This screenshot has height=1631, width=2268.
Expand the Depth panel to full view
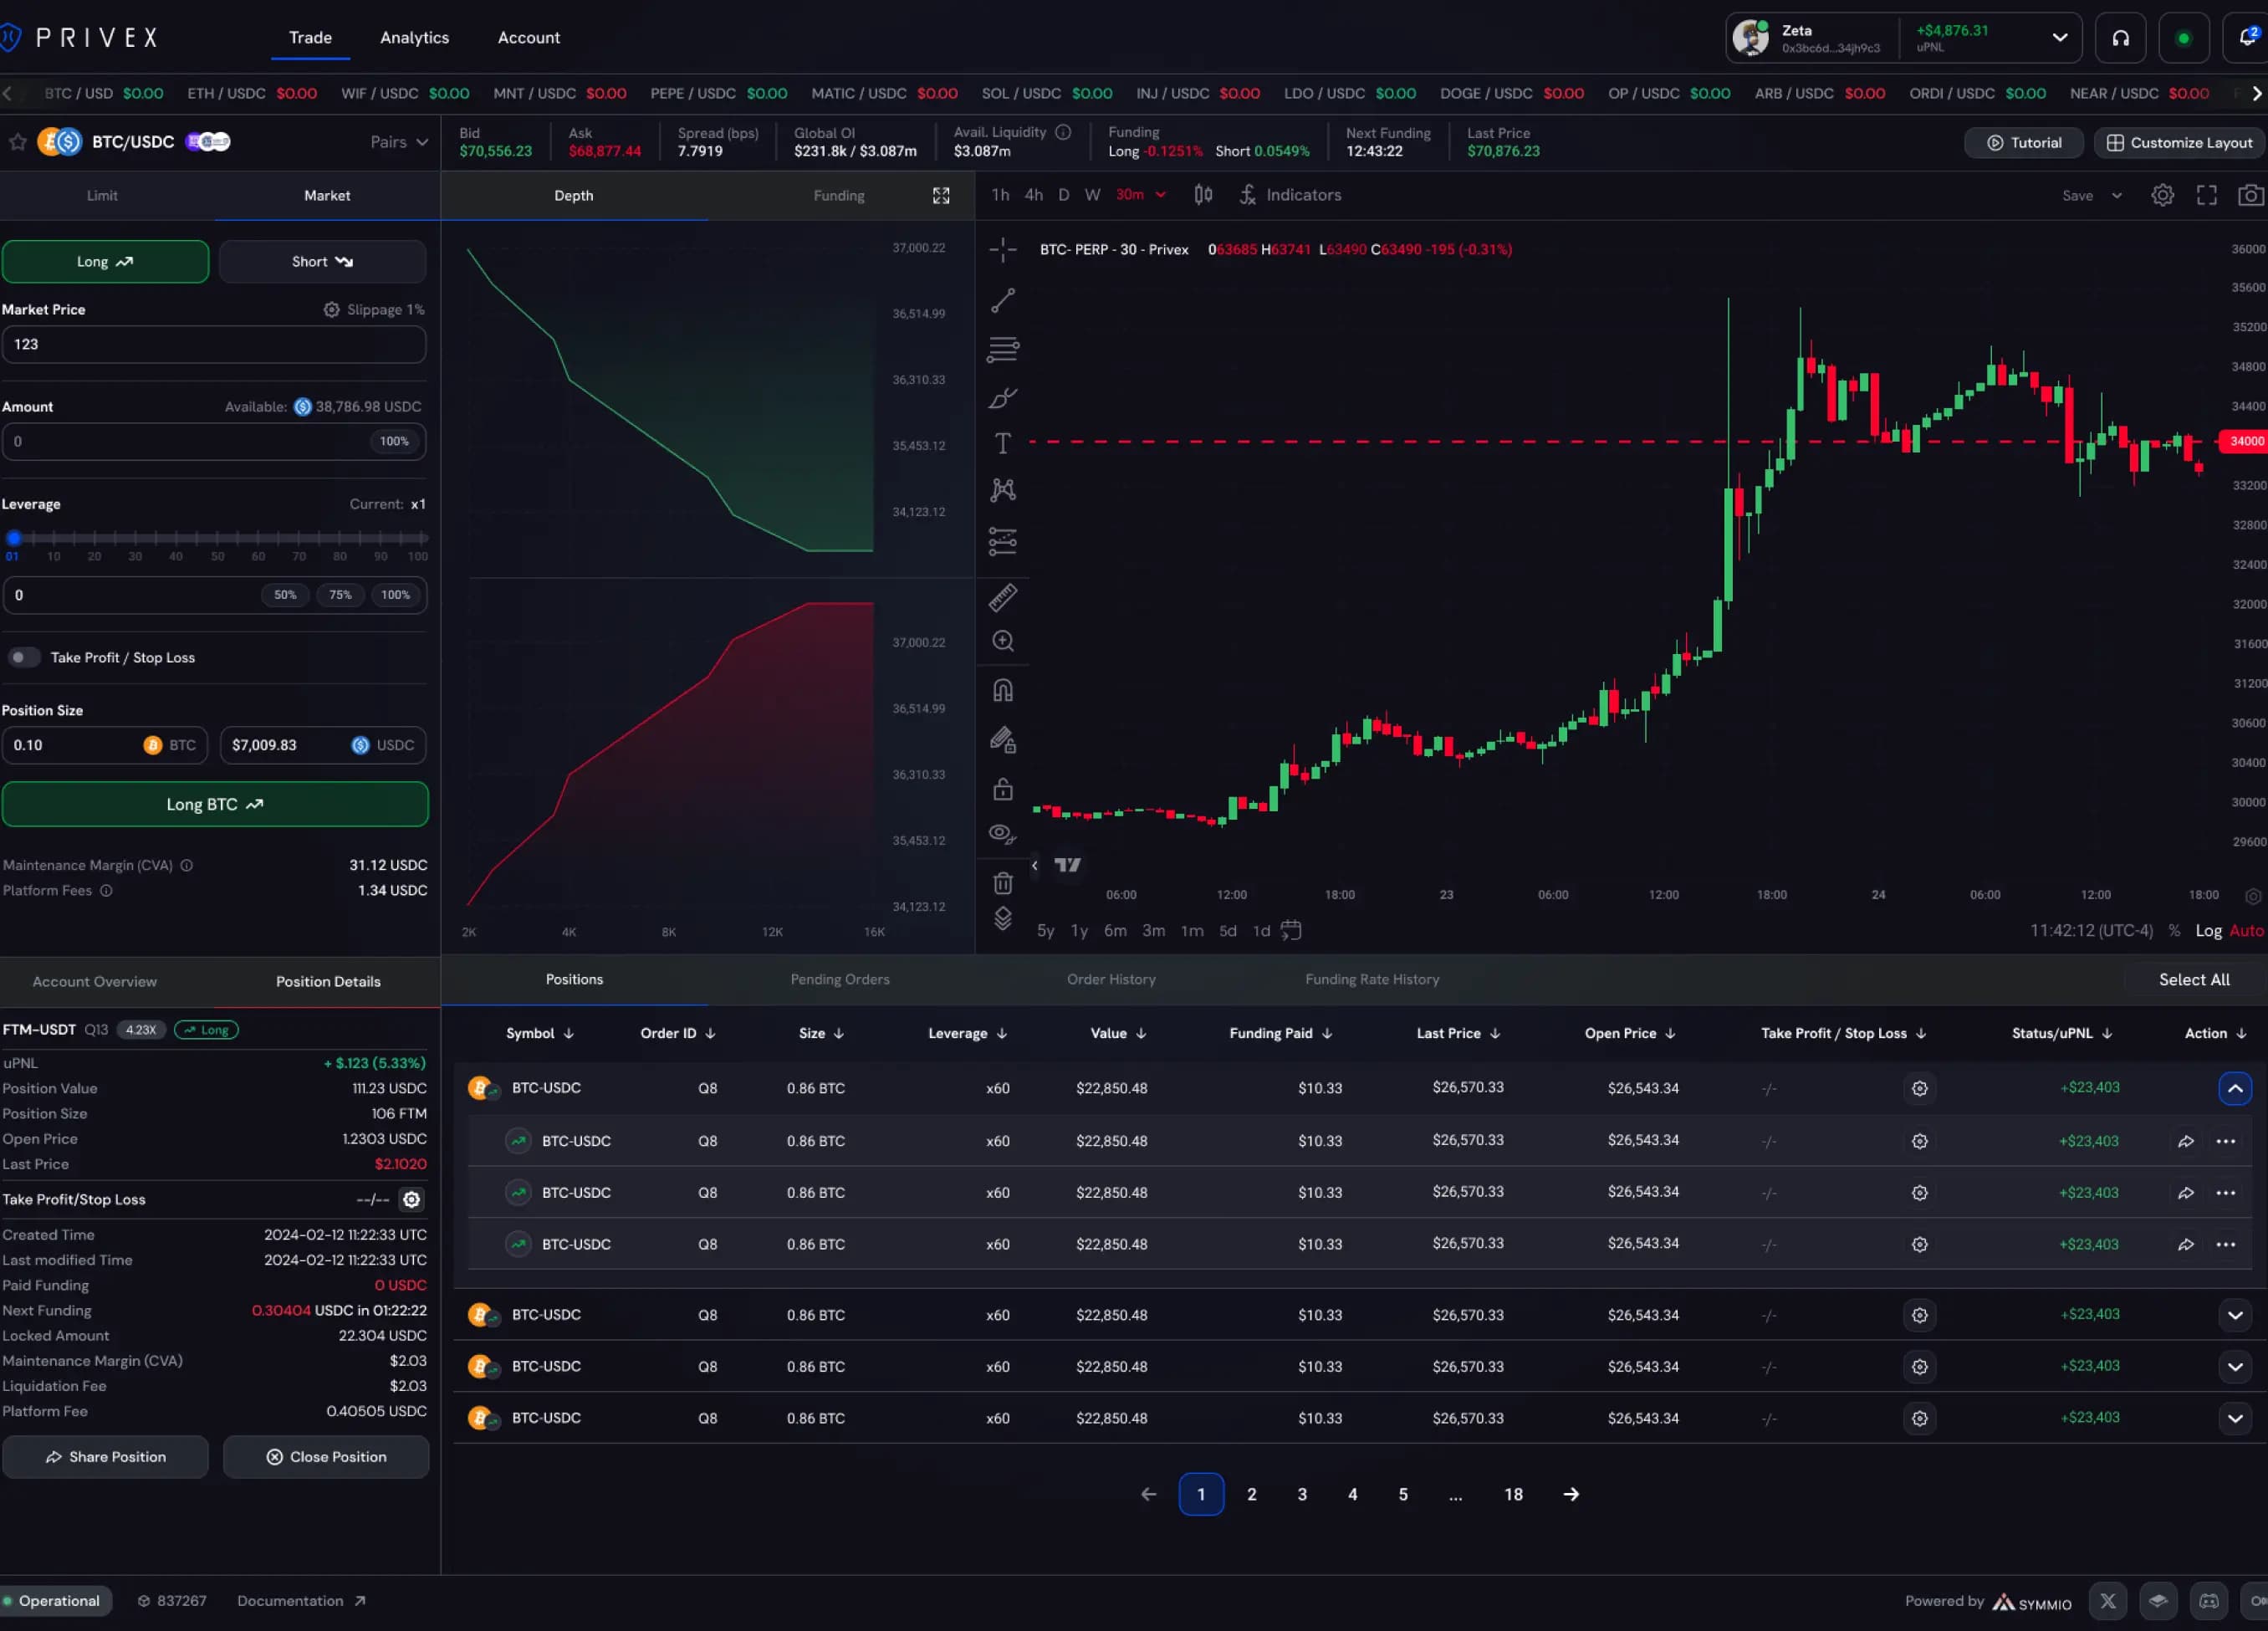pyautogui.click(x=941, y=196)
